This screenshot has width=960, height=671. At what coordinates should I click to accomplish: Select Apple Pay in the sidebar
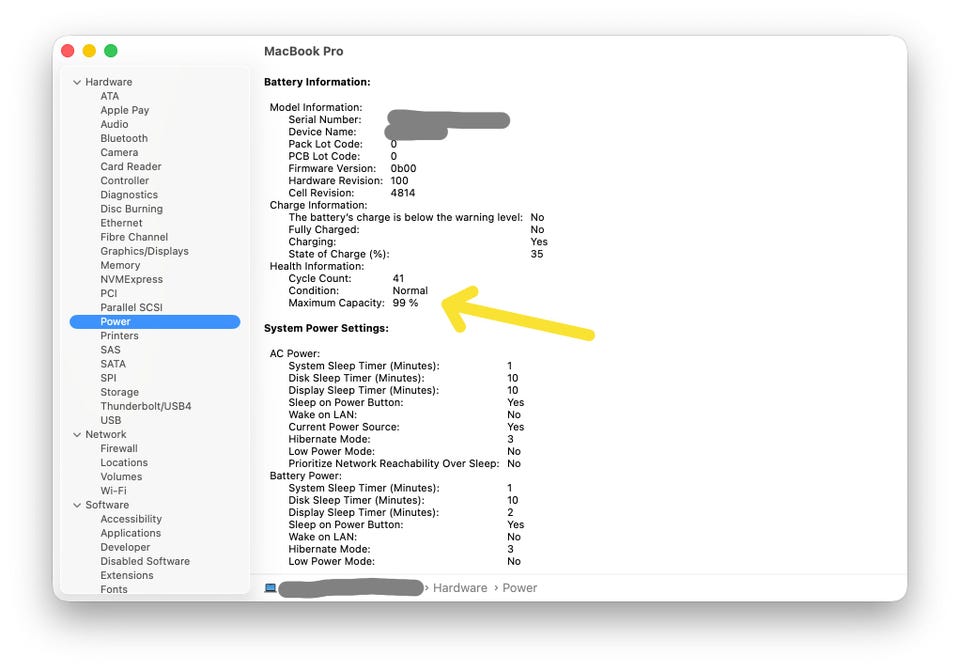click(x=125, y=110)
